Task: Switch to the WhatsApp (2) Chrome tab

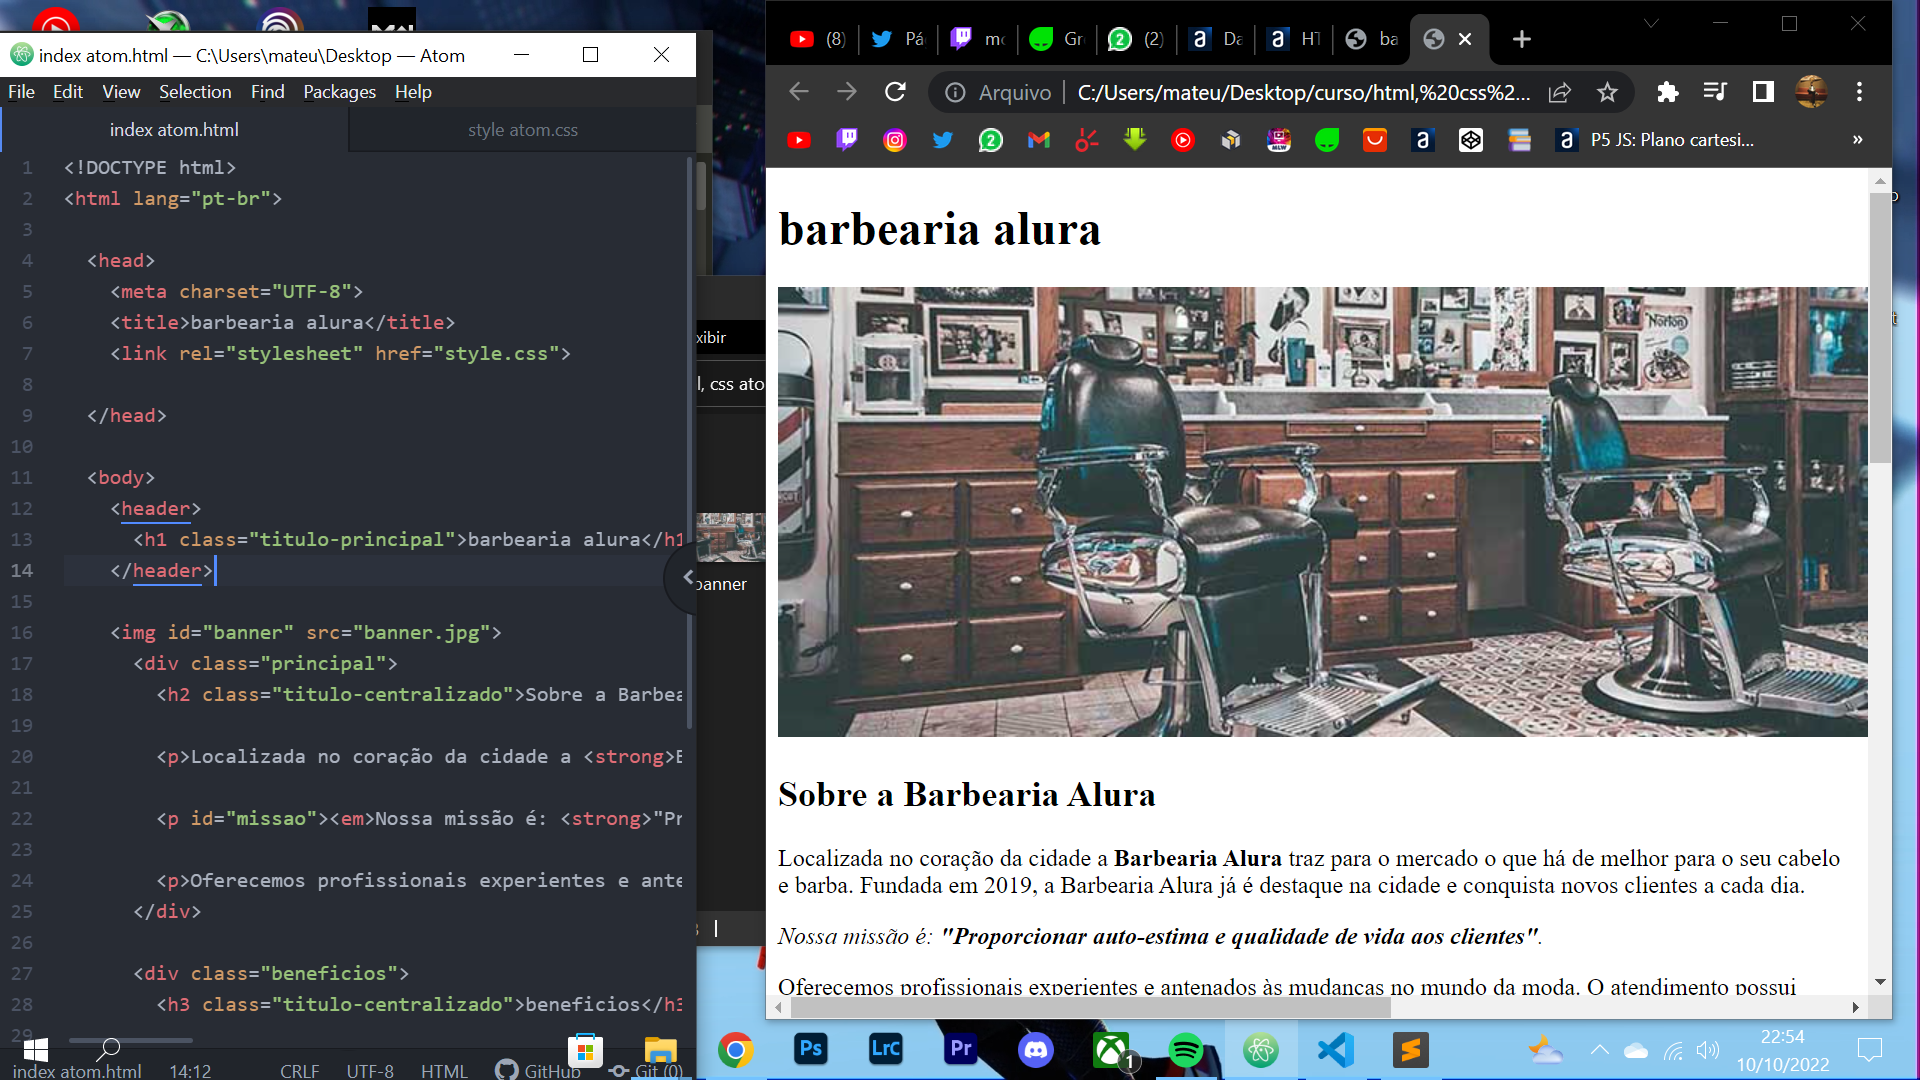Action: 1136,39
